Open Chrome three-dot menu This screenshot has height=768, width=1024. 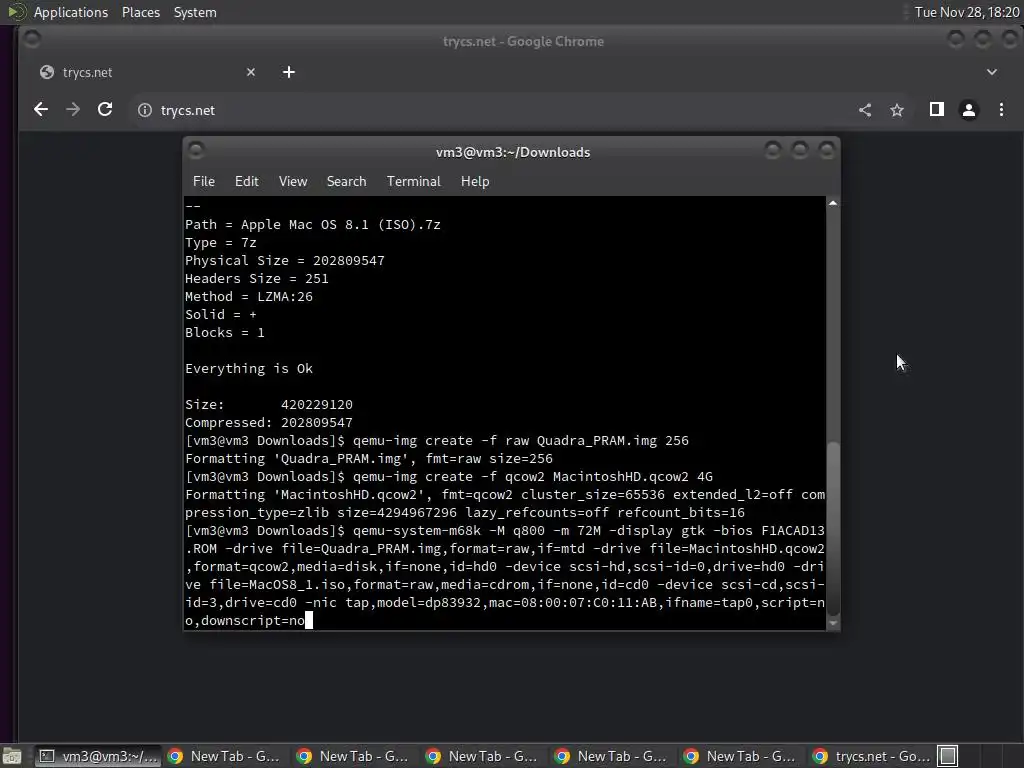[x=1001, y=110]
